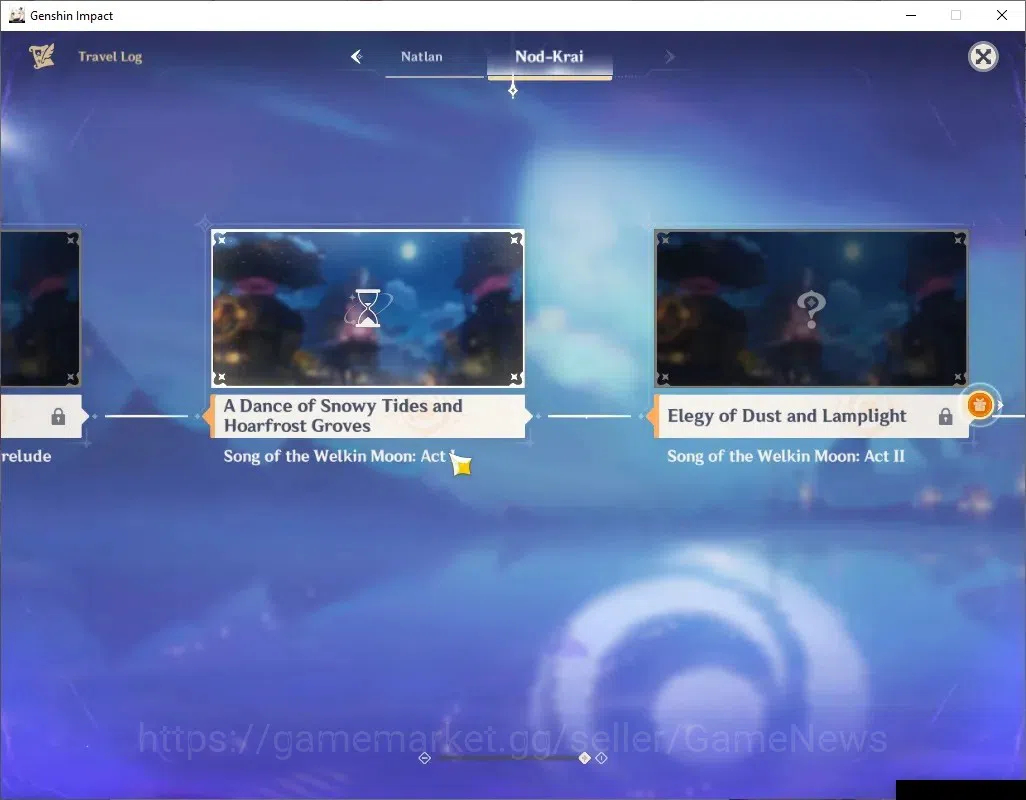Select A Dance of Snowy Tides and Hoarfrost Groves

pyautogui.click(x=368, y=416)
